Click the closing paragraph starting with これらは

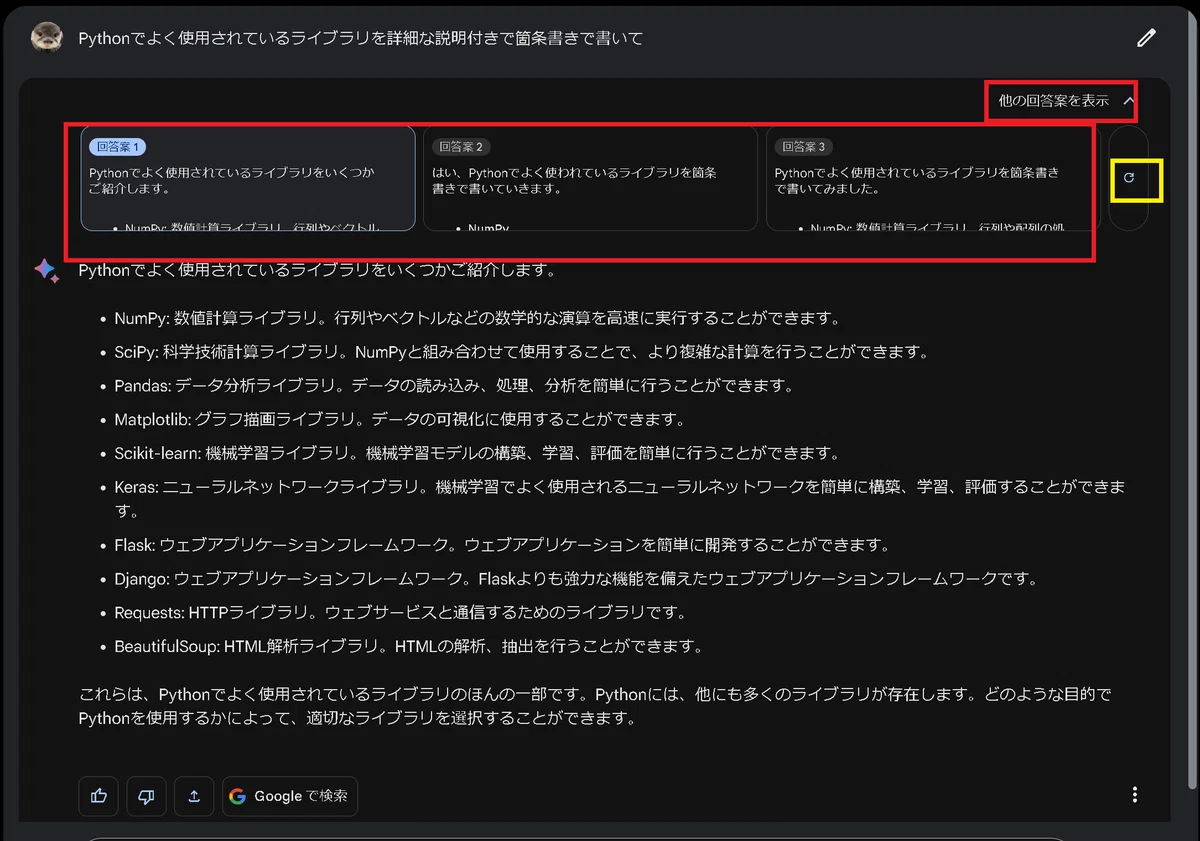(x=596, y=706)
